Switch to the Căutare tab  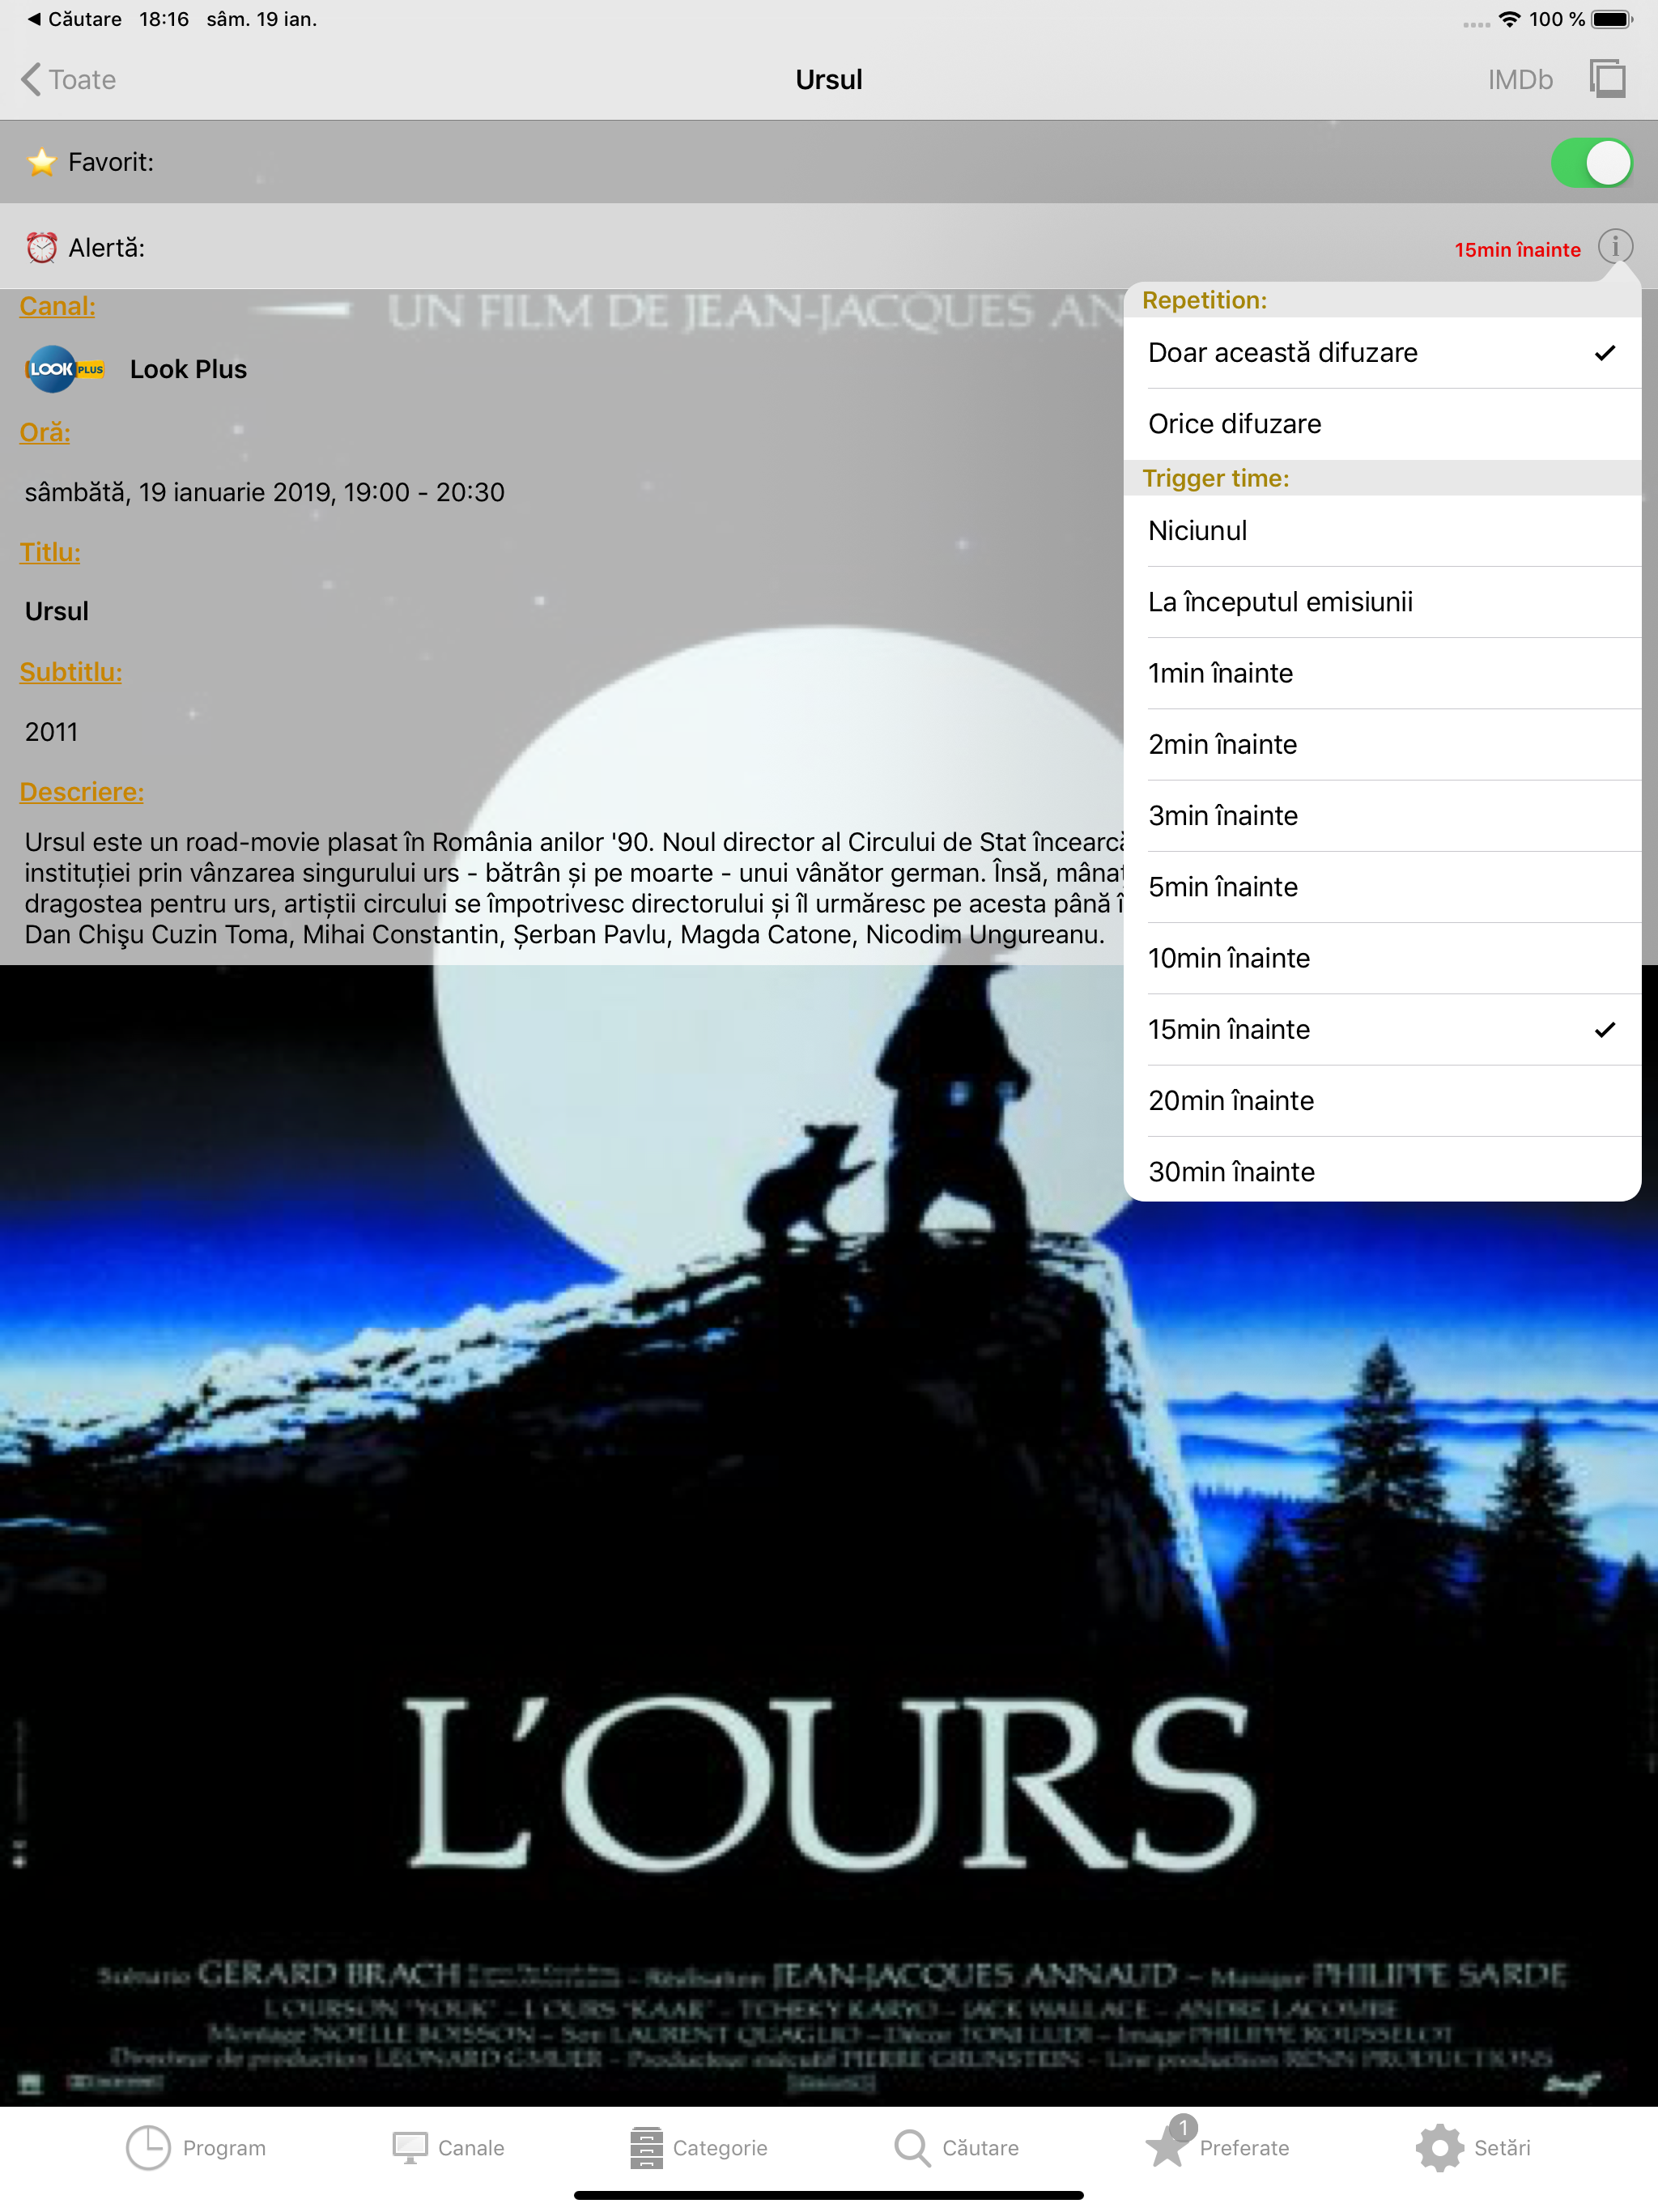[956, 2148]
